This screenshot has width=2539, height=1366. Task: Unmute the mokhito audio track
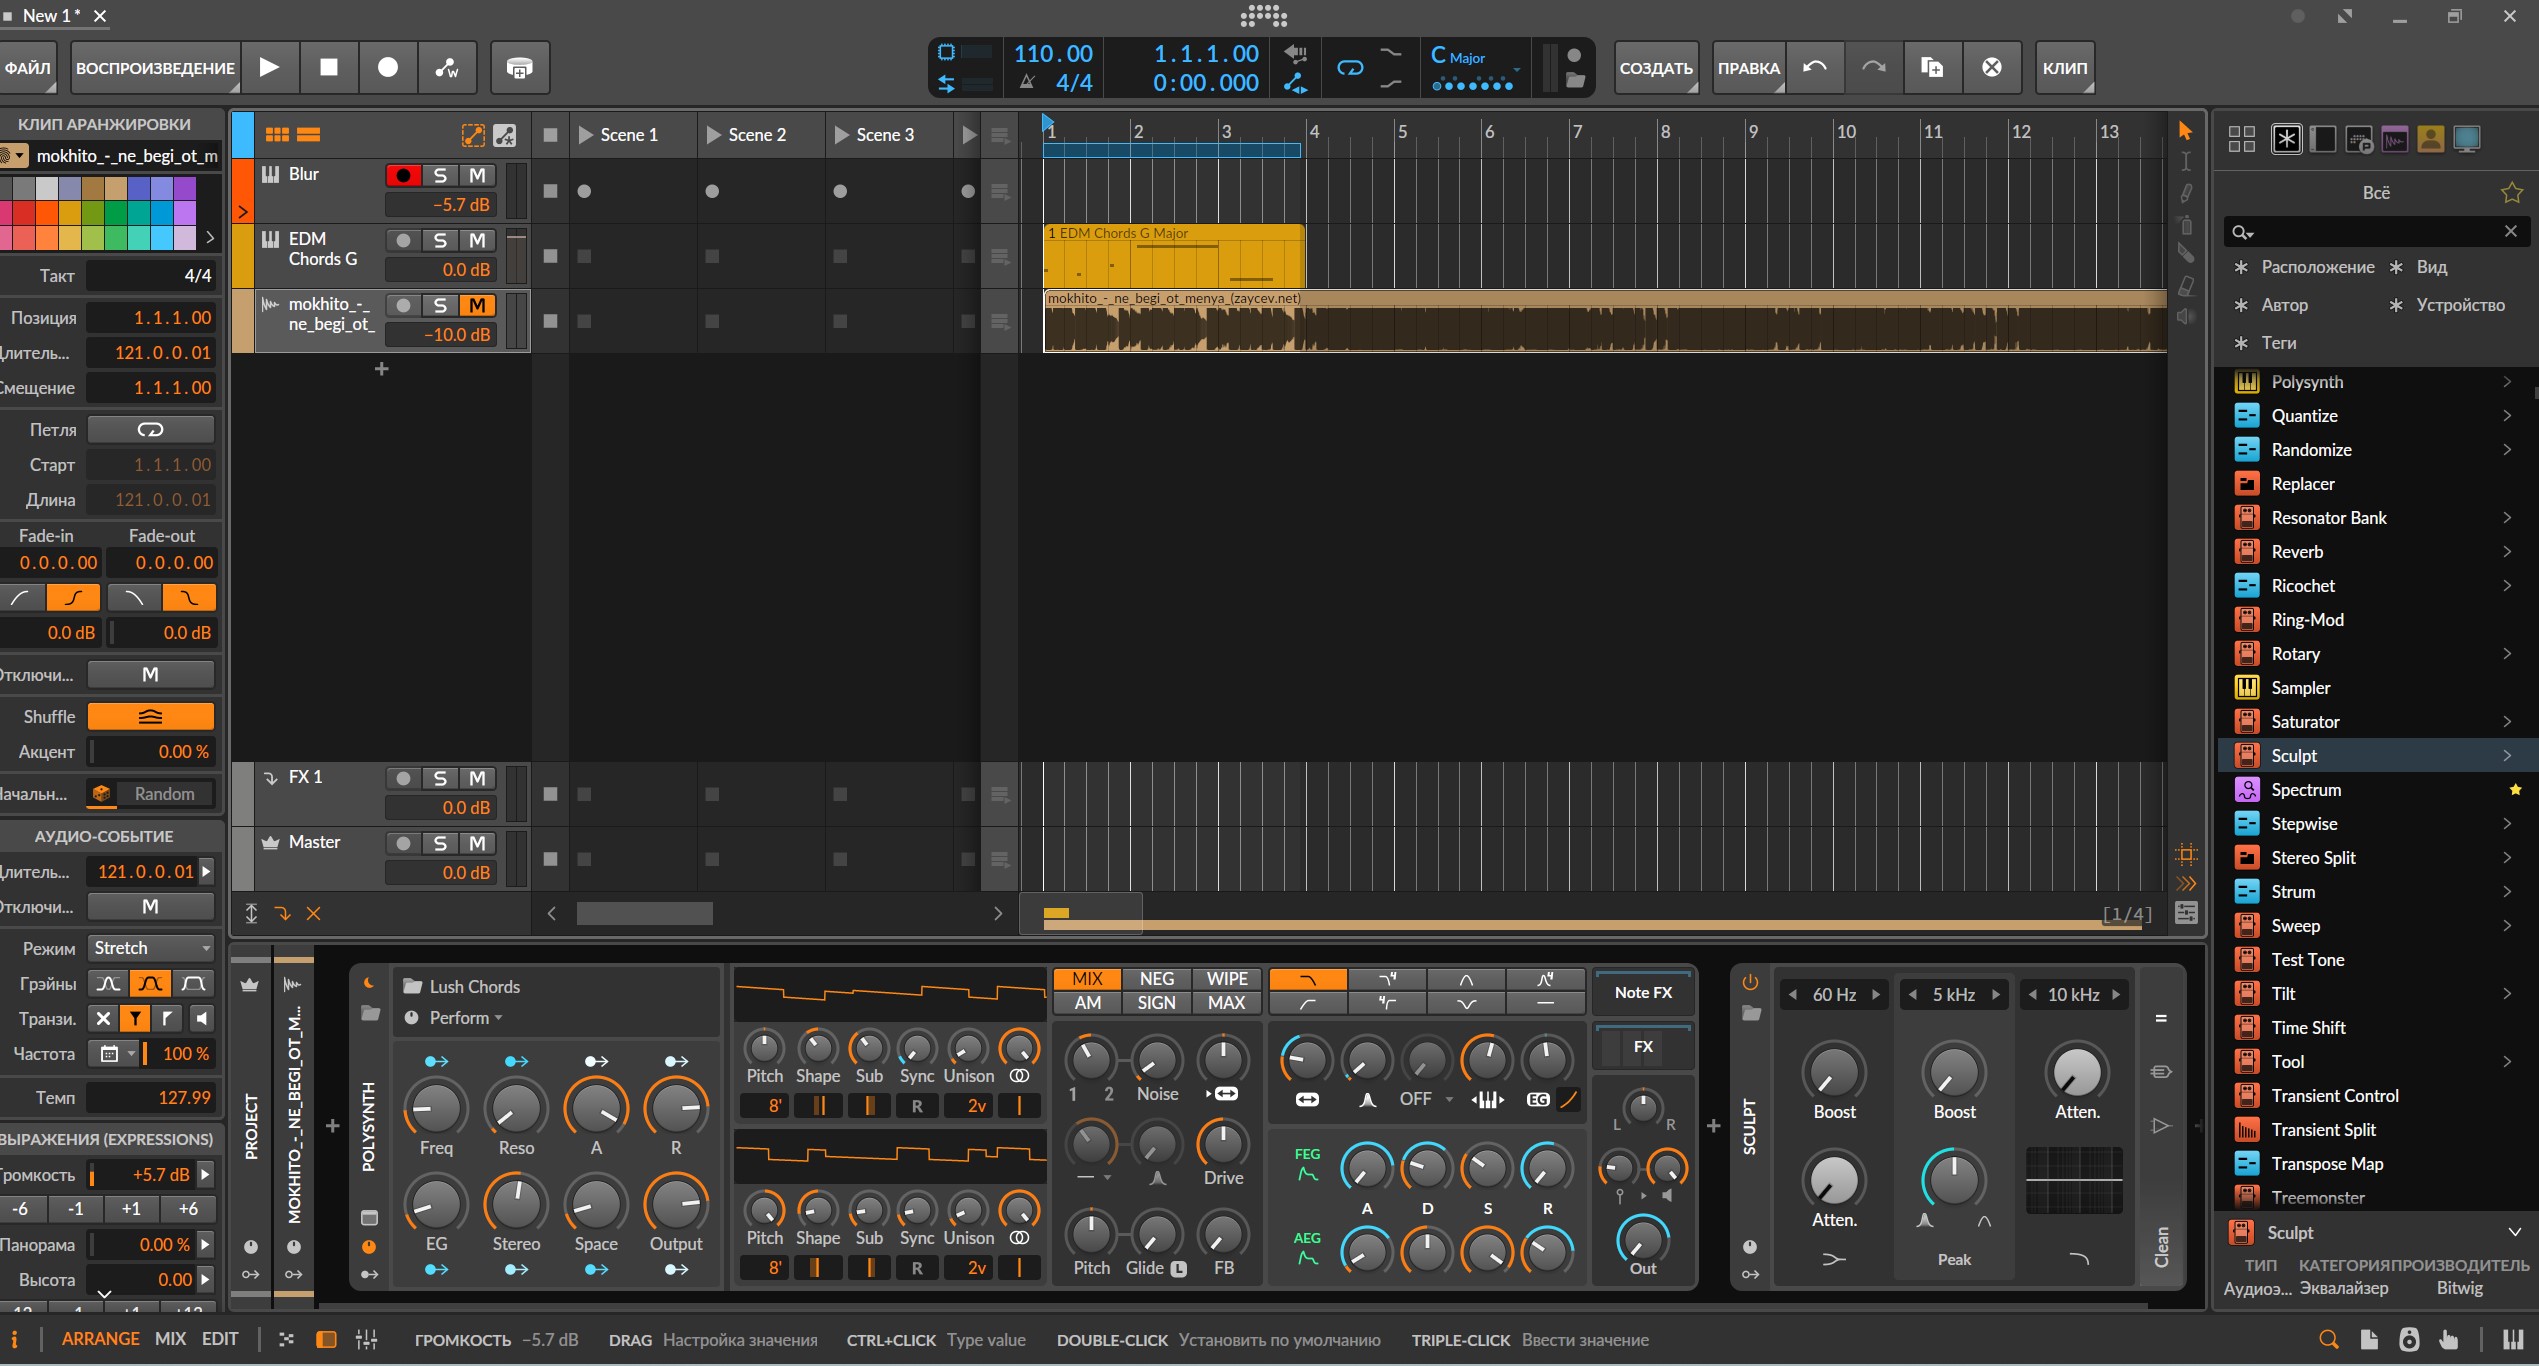(478, 305)
